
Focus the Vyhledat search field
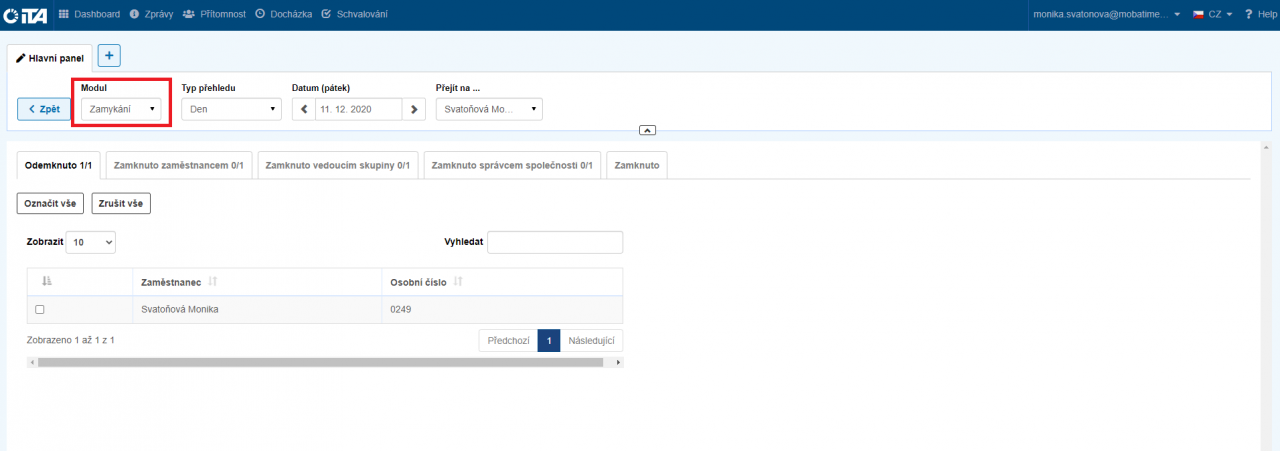tap(554, 242)
